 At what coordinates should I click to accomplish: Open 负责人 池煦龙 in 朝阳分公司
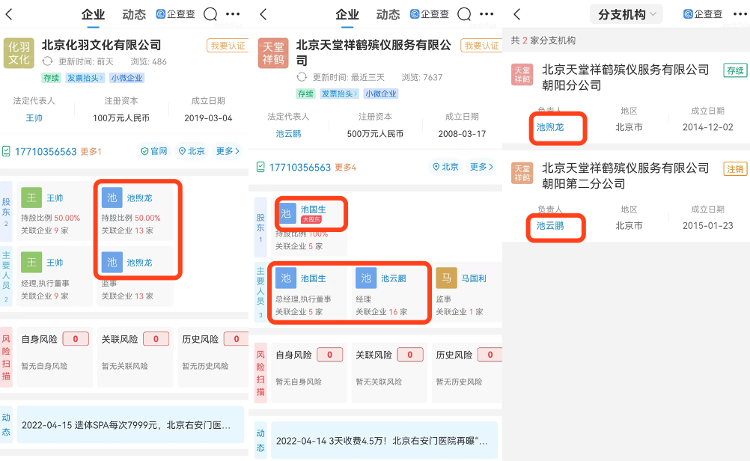[550, 127]
